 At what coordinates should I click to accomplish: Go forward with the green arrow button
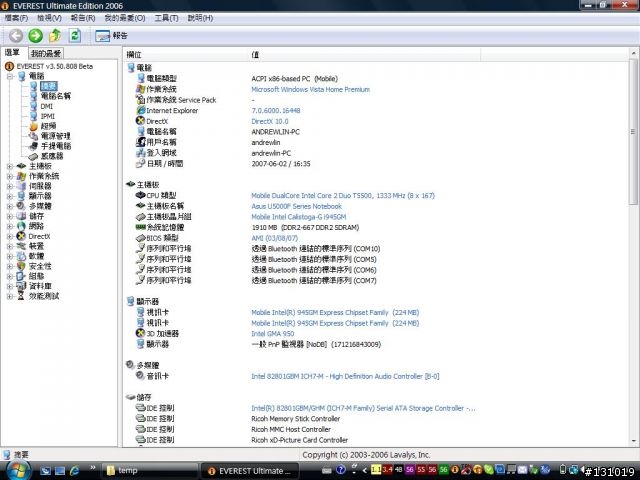[36, 36]
